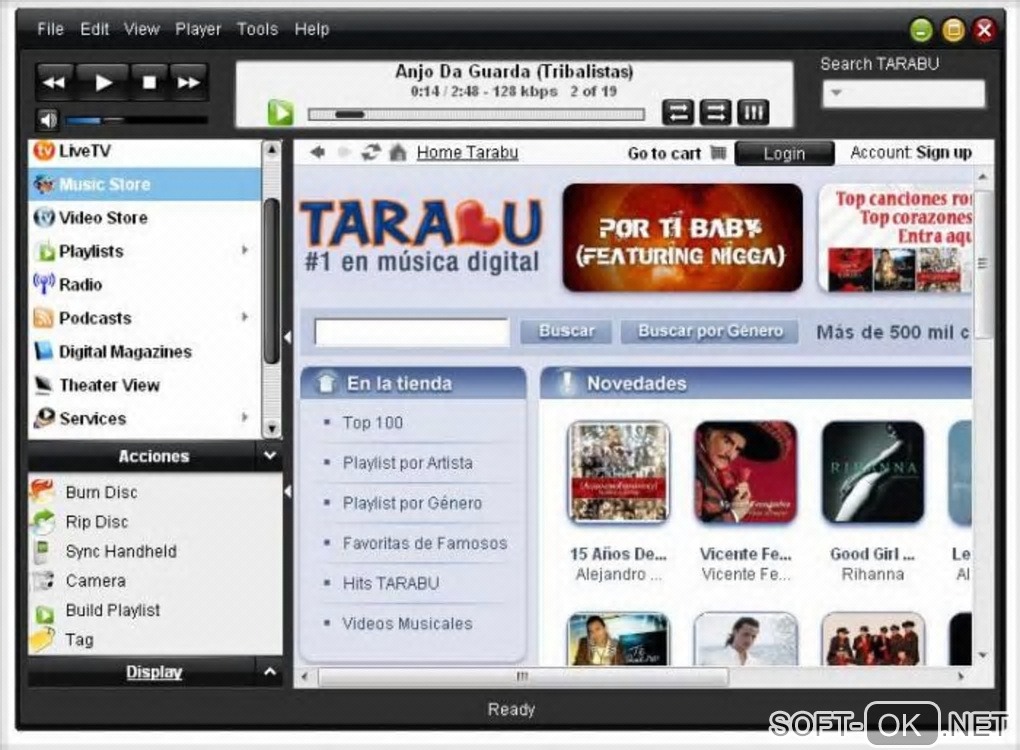
Task: Click the Buscar por Género button
Action: point(710,331)
